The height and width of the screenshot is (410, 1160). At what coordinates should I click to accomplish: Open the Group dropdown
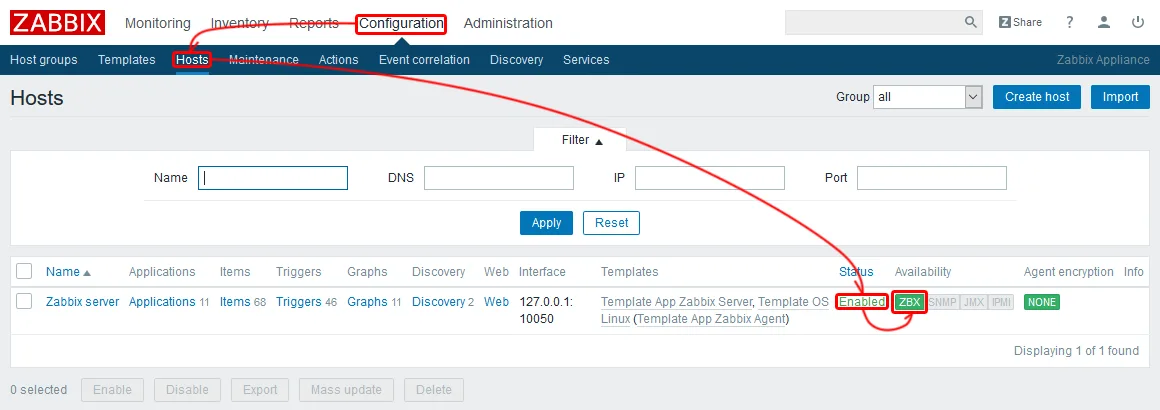click(x=928, y=97)
